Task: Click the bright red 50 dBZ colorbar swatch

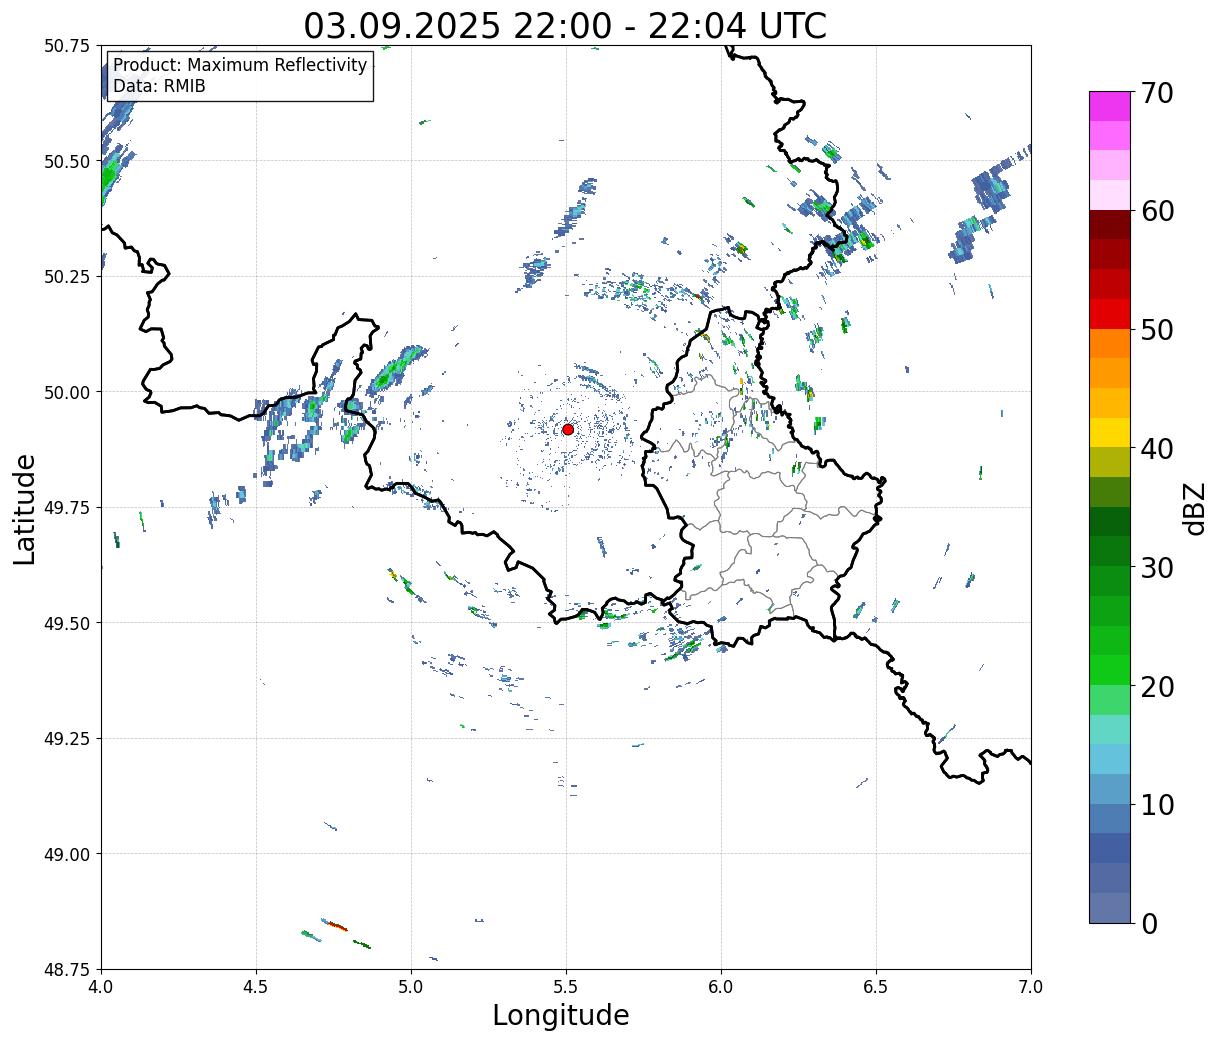Action: (x=1110, y=314)
